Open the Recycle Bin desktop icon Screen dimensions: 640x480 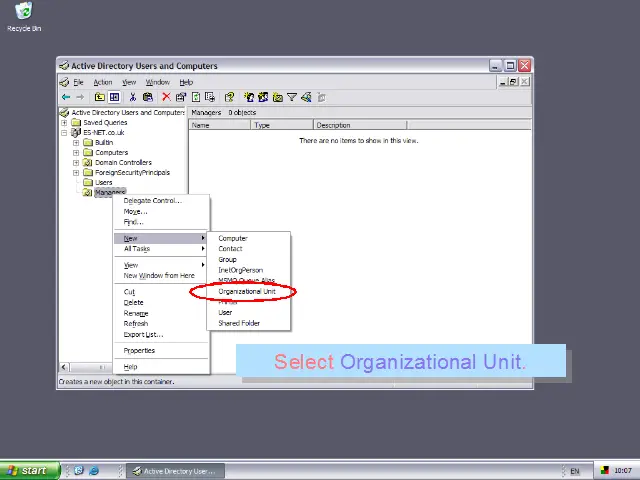pos(24,16)
